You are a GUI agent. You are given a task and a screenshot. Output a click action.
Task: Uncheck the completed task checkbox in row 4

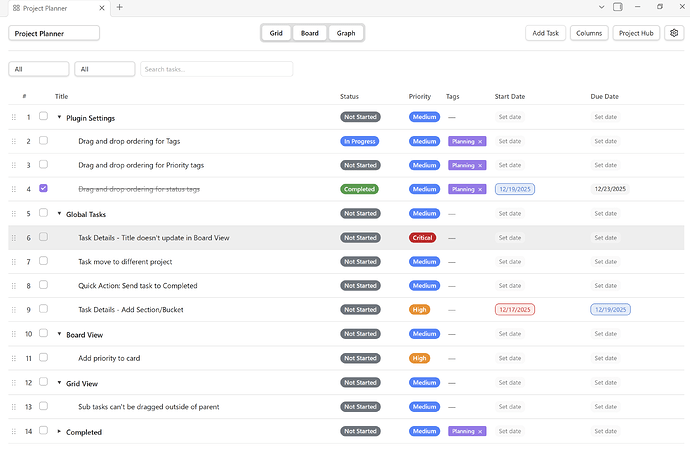(43, 189)
